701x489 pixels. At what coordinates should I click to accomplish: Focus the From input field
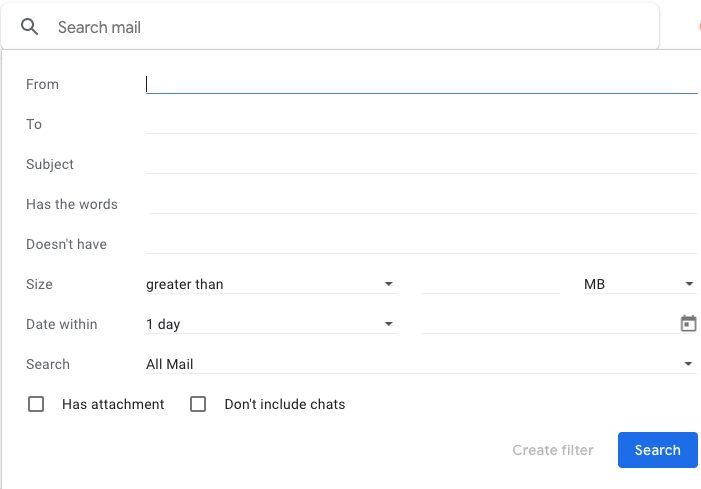pyautogui.click(x=420, y=84)
